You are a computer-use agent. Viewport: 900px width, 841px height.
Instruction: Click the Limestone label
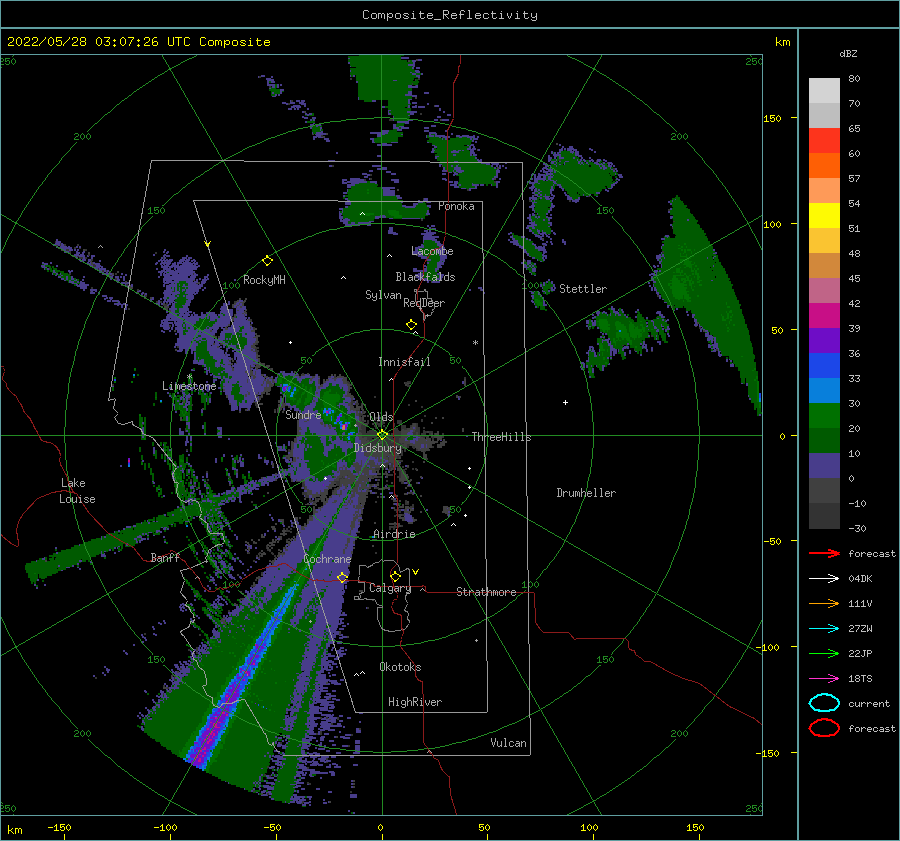point(189,386)
